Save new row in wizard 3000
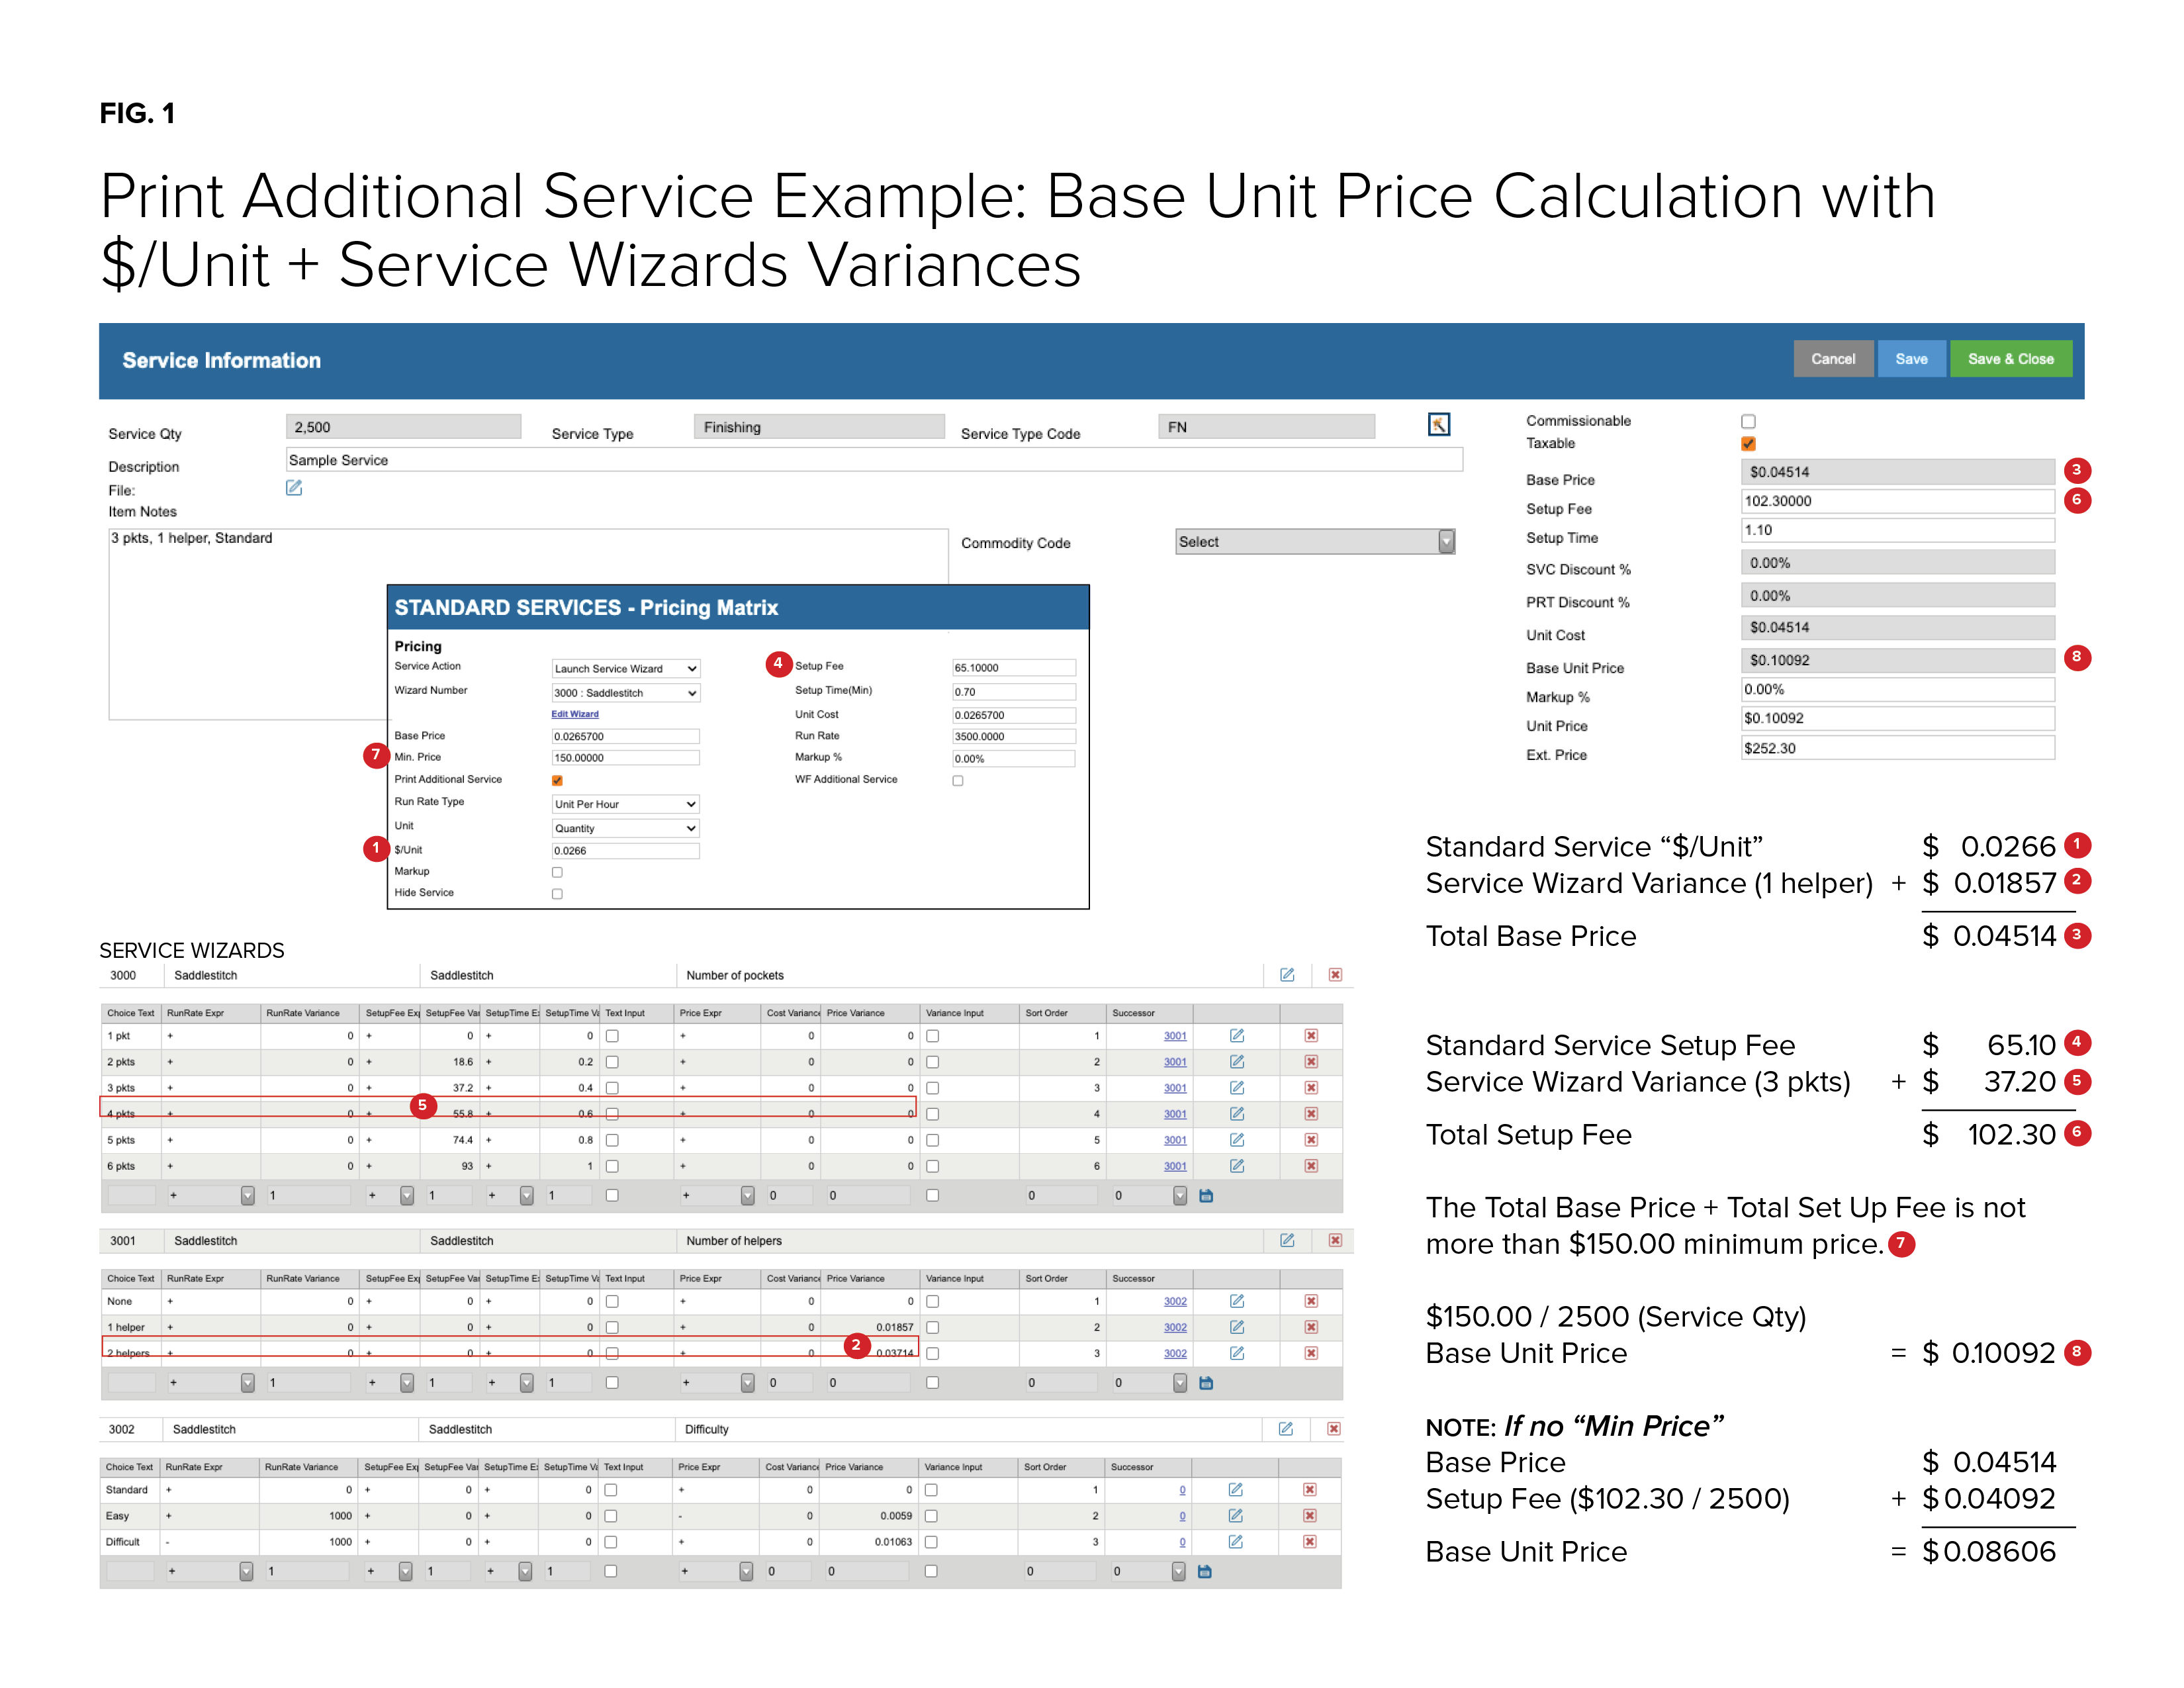The height and width of the screenshot is (1688, 2184). tap(1206, 1195)
